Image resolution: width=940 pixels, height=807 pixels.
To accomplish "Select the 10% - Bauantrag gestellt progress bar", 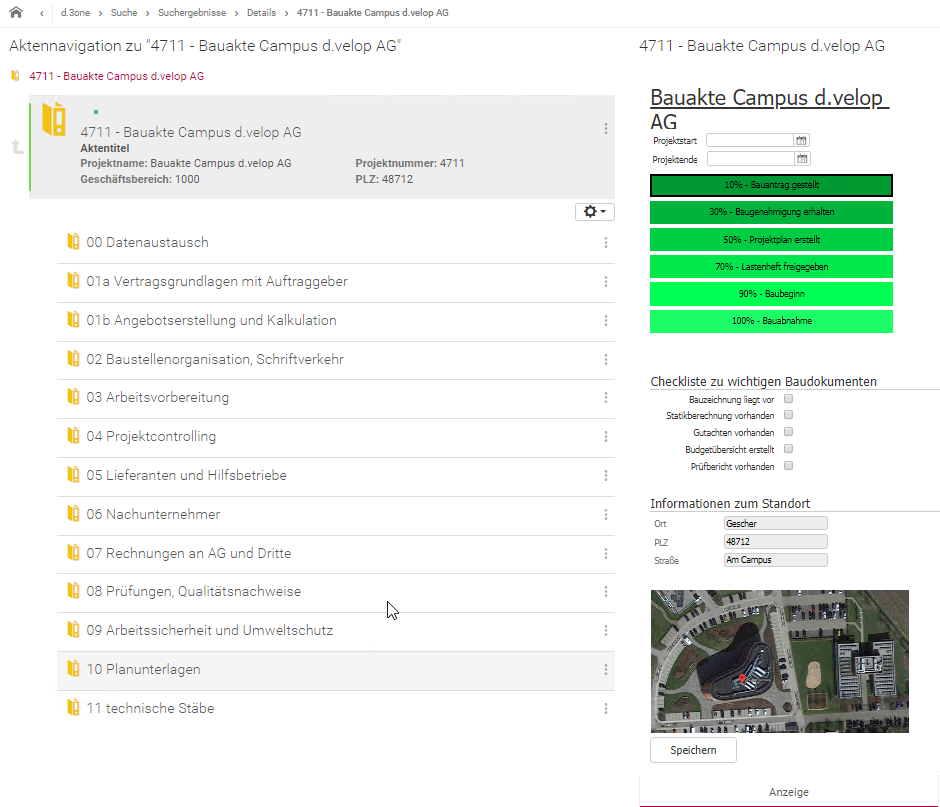I will 772,185.
